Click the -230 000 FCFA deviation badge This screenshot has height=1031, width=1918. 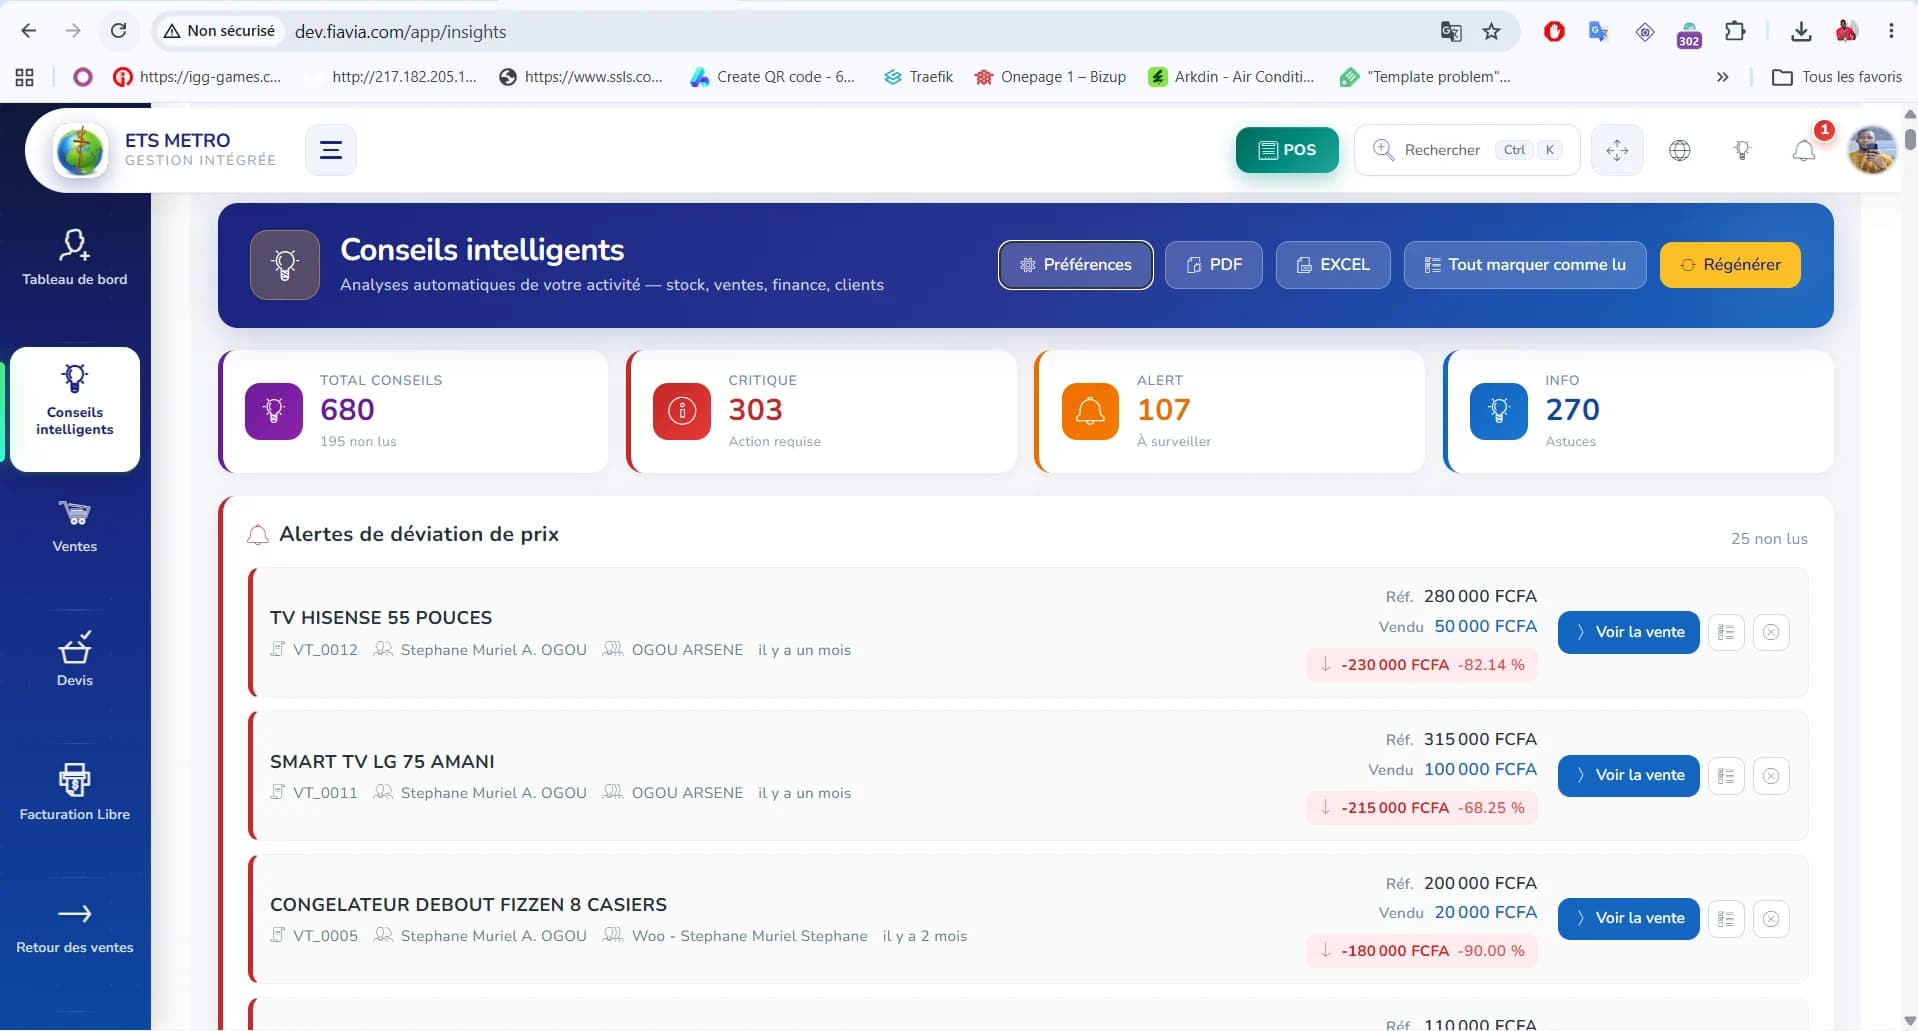tap(1421, 665)
